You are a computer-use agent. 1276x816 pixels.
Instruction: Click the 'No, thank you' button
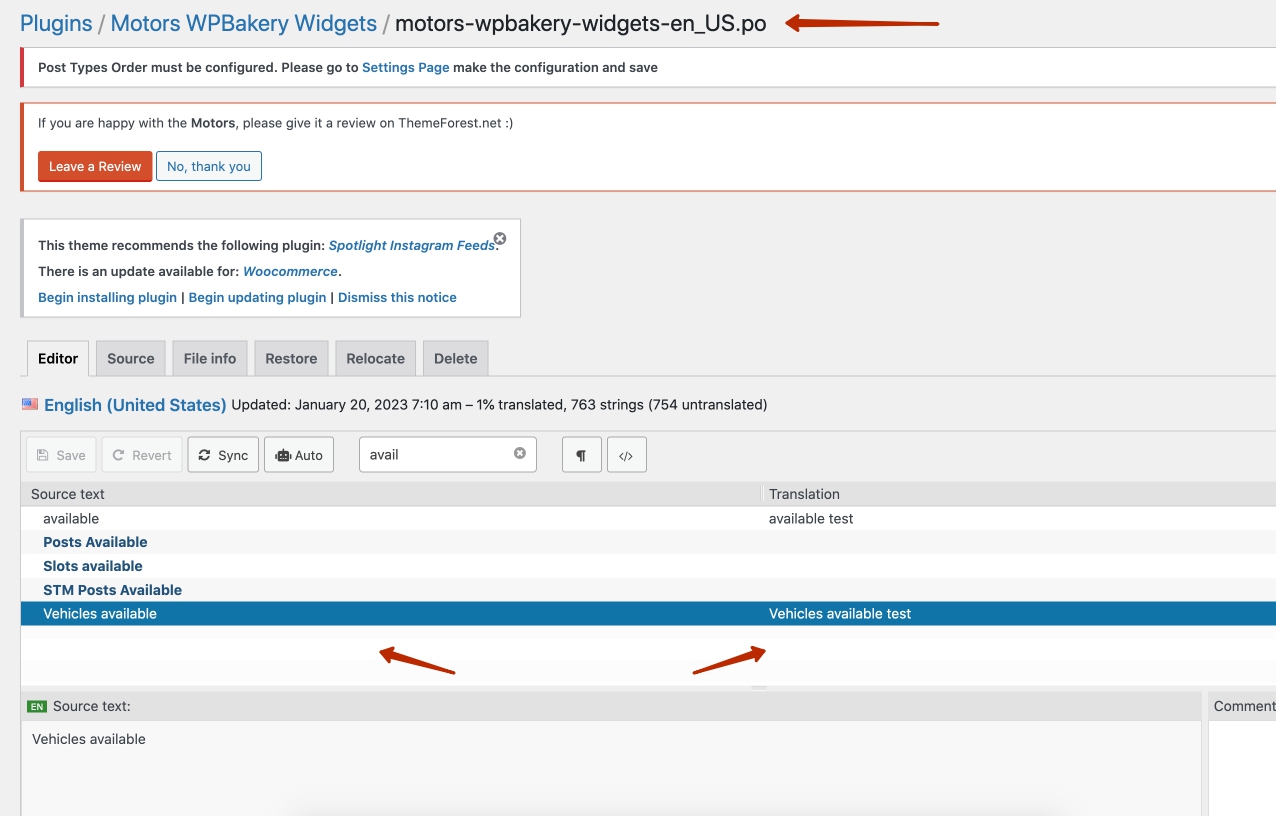click(209, 166)
